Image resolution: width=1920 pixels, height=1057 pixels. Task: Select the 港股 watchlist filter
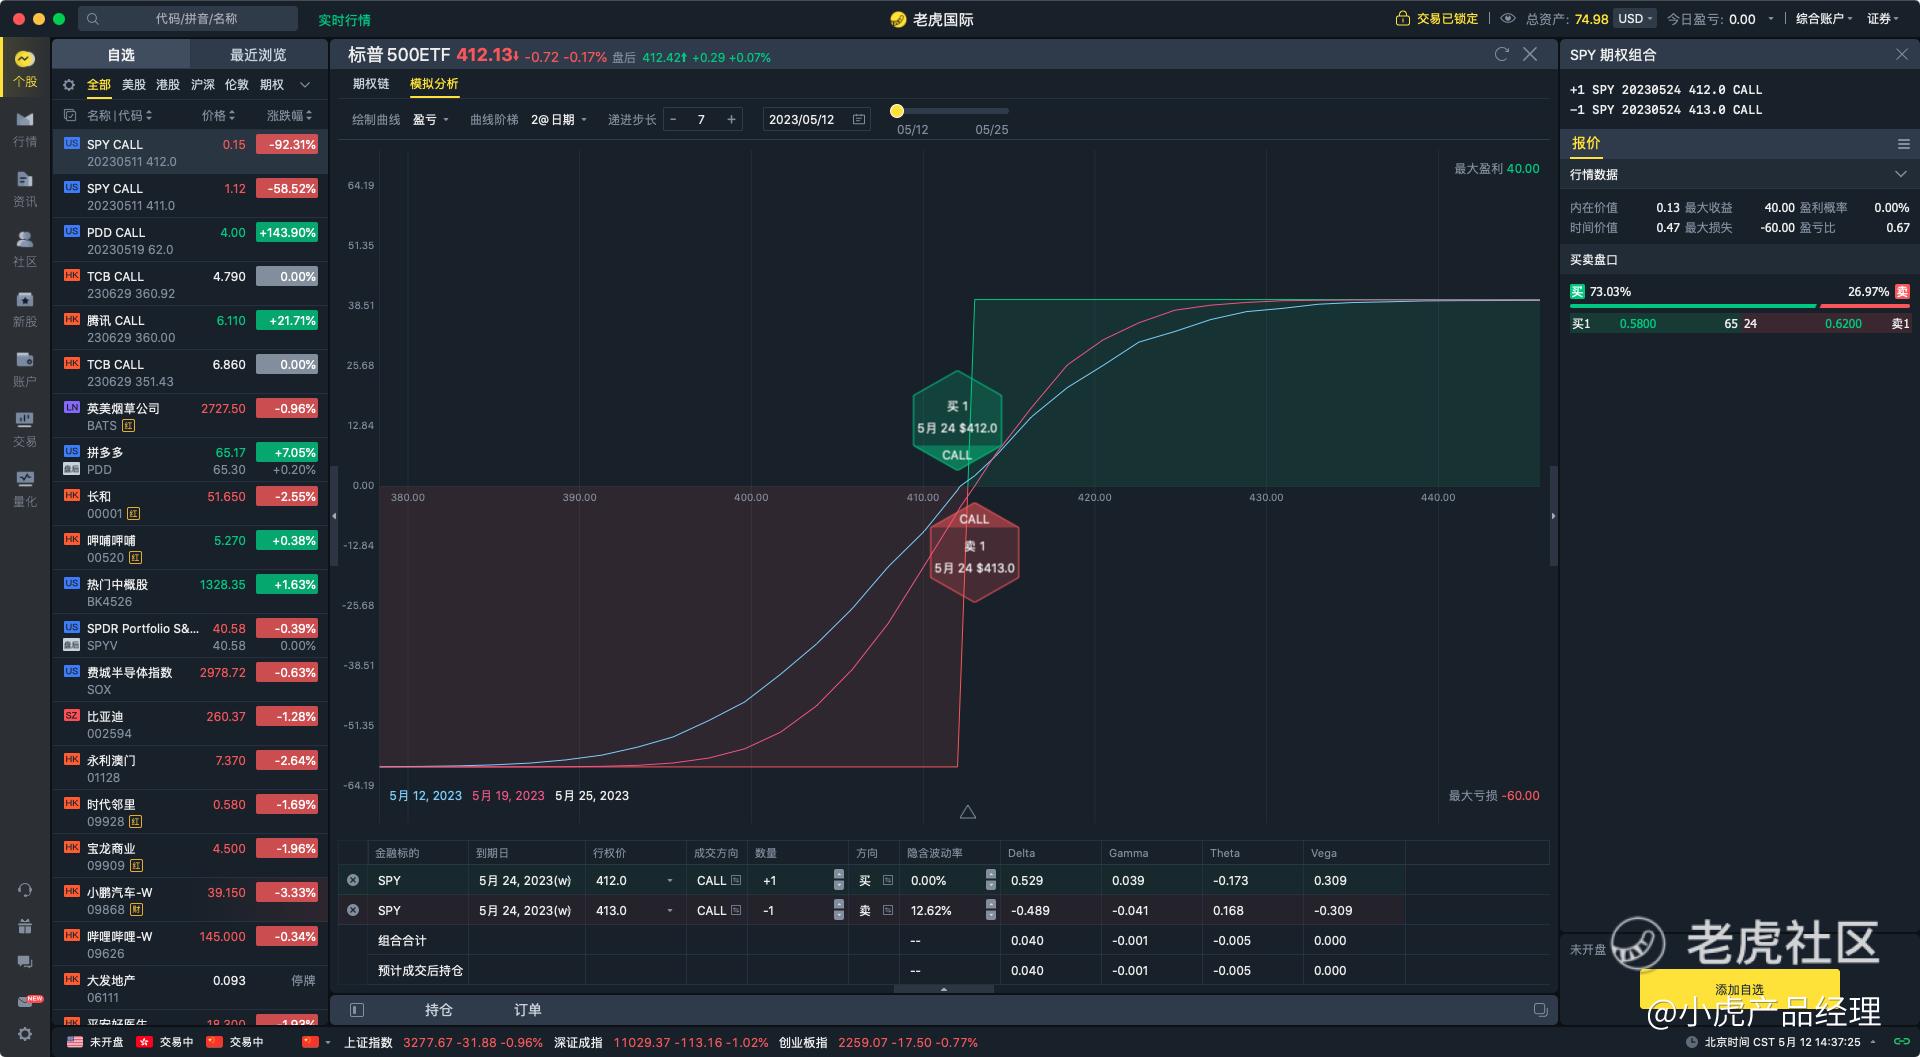(168, 85)
